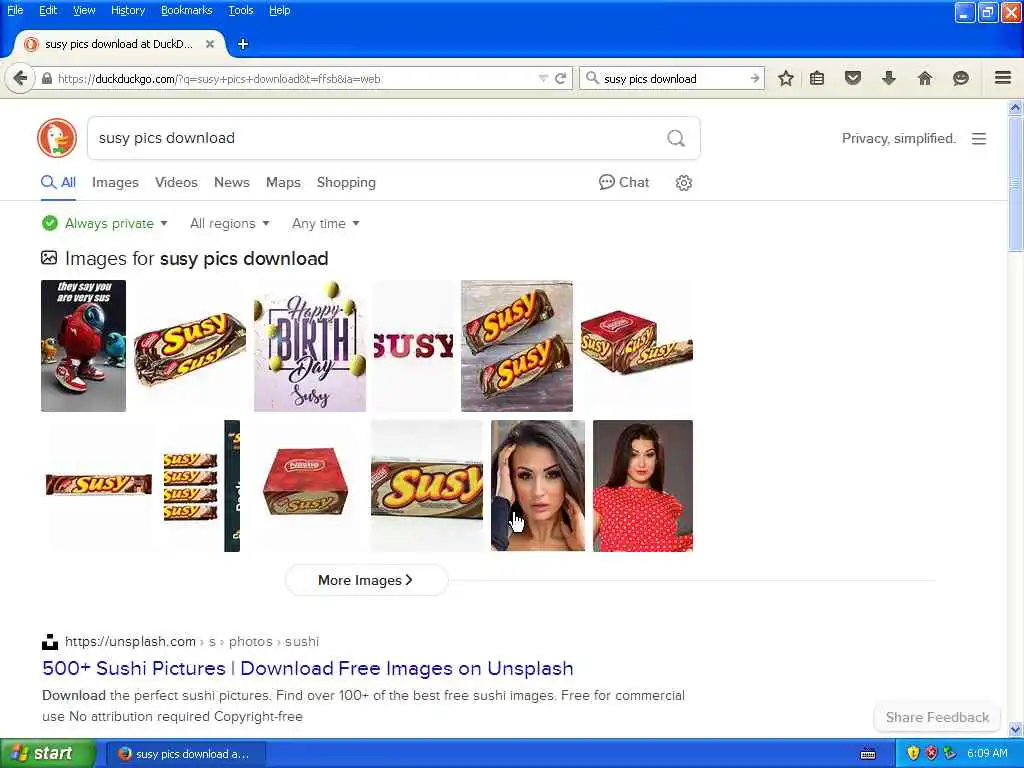Screen dimensions: 1024x768
Task: Show bookmarks list icon in toolbar
Action: tap(817, 78)
